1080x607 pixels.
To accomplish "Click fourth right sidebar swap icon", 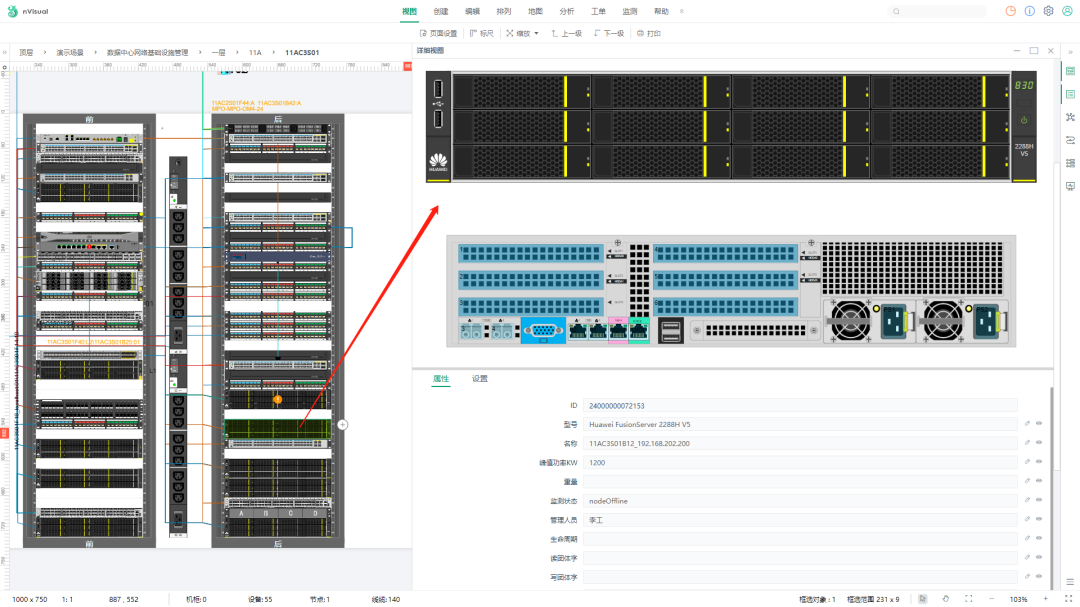I will click(x=1070, y=140).
